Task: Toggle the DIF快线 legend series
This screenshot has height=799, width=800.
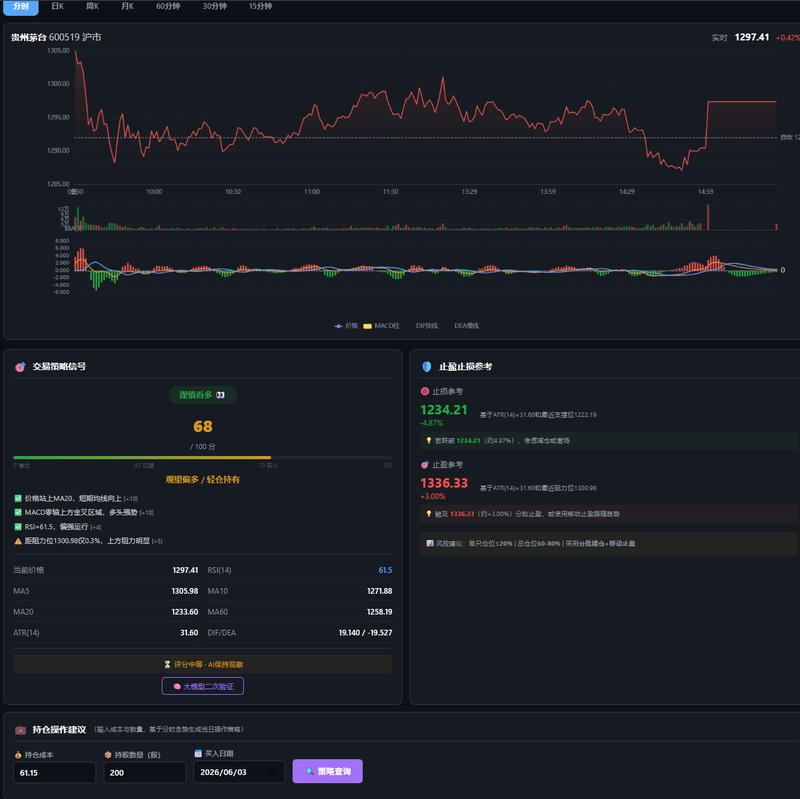Action: (x=427, y=326)
